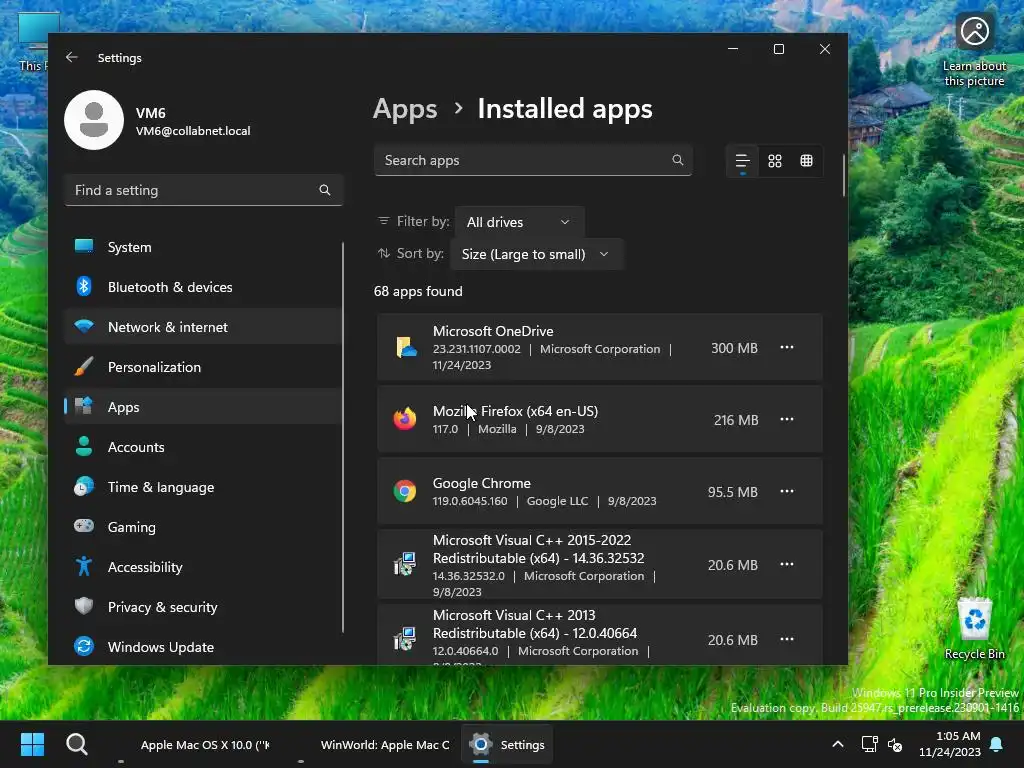Open the Sort by Size dropdown
The image size is (1024, 768).
536,254
